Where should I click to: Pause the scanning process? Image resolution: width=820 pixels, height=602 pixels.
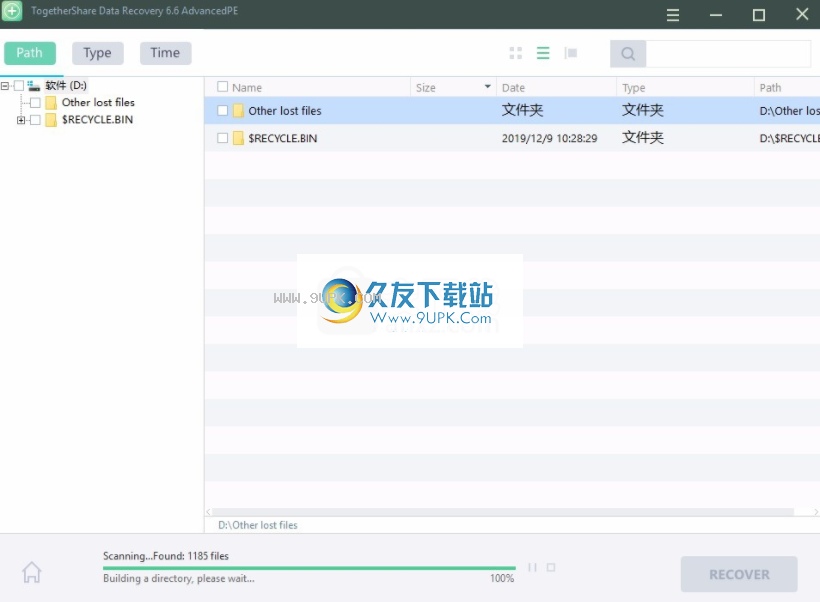532,567
